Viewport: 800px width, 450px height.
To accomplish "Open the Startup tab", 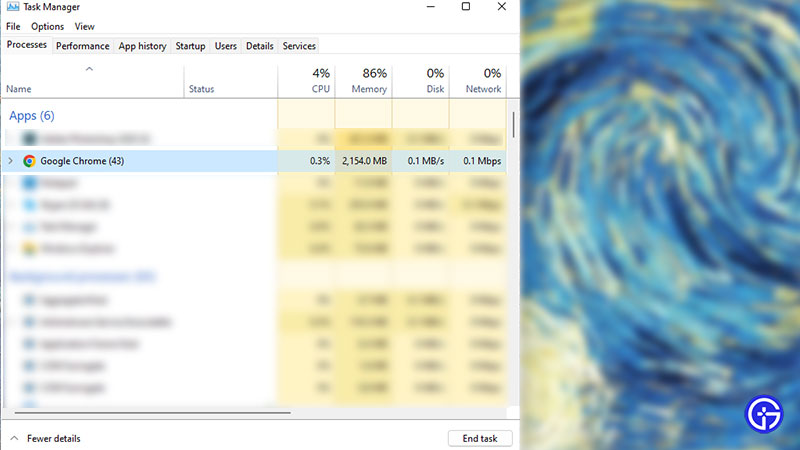I will pos(190,46).
